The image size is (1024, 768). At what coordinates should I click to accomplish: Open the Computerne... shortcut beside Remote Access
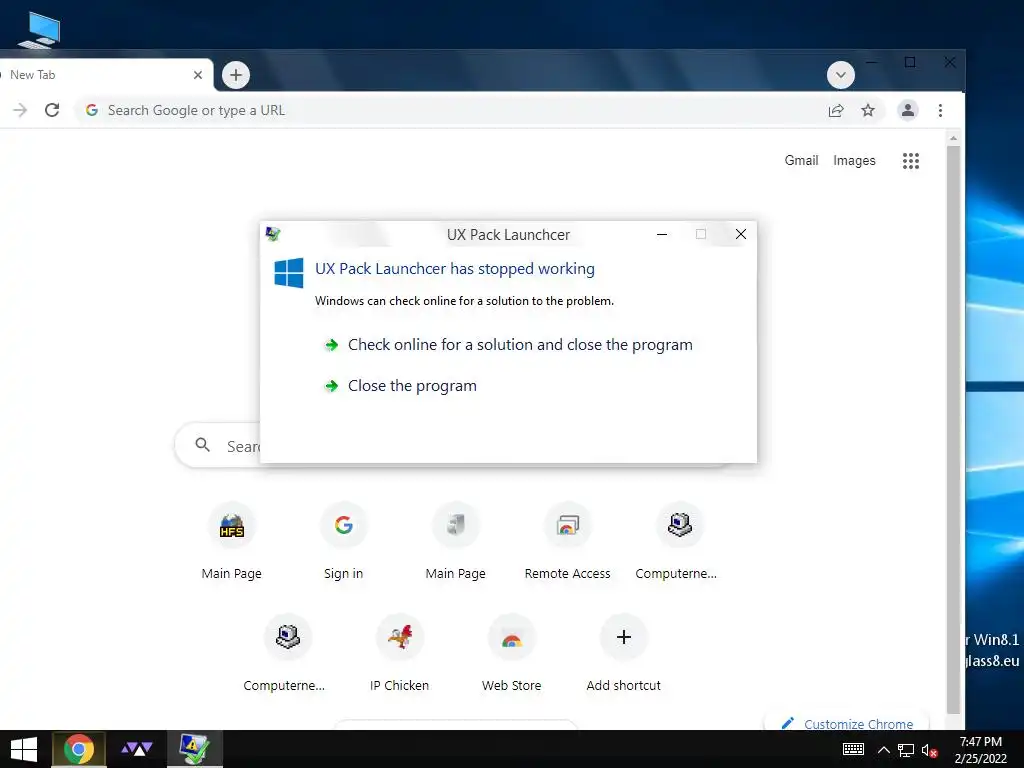point(680,526)
